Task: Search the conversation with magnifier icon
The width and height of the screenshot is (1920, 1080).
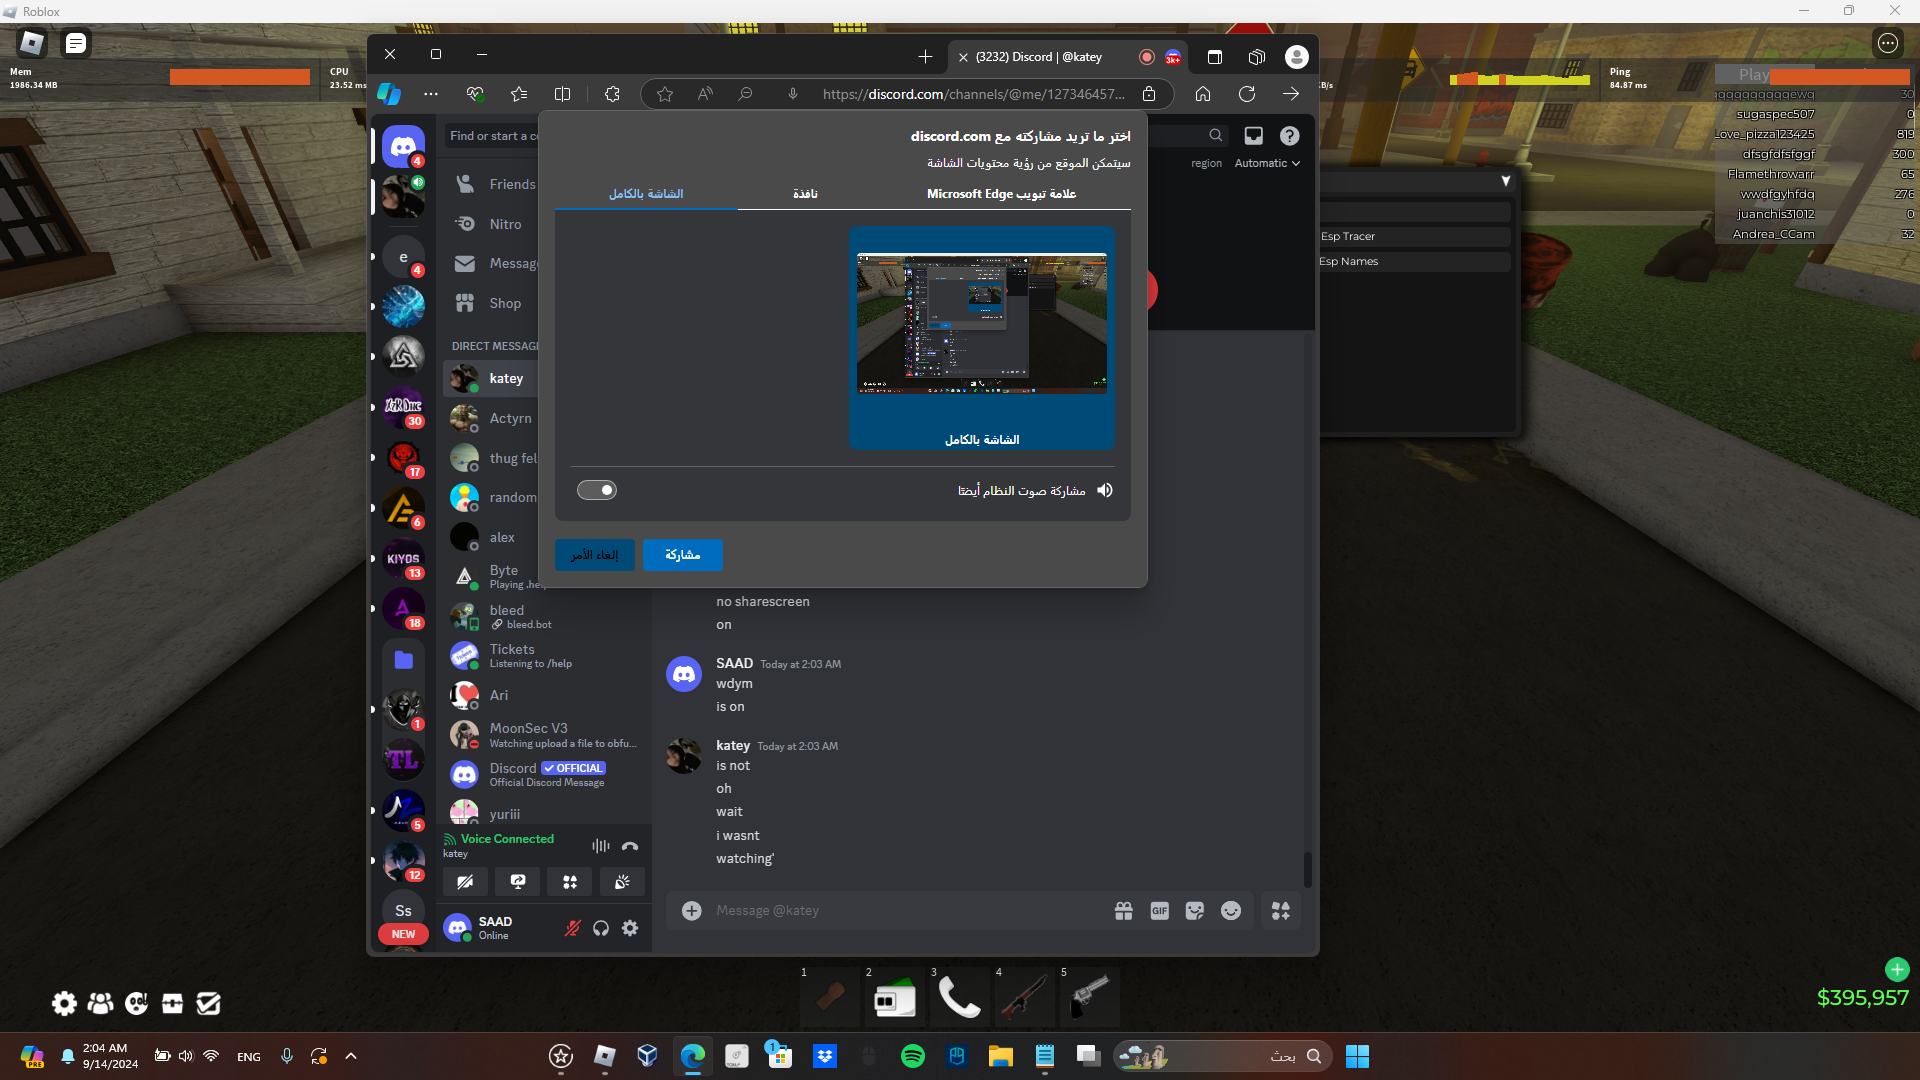Action: (1216, 135)
